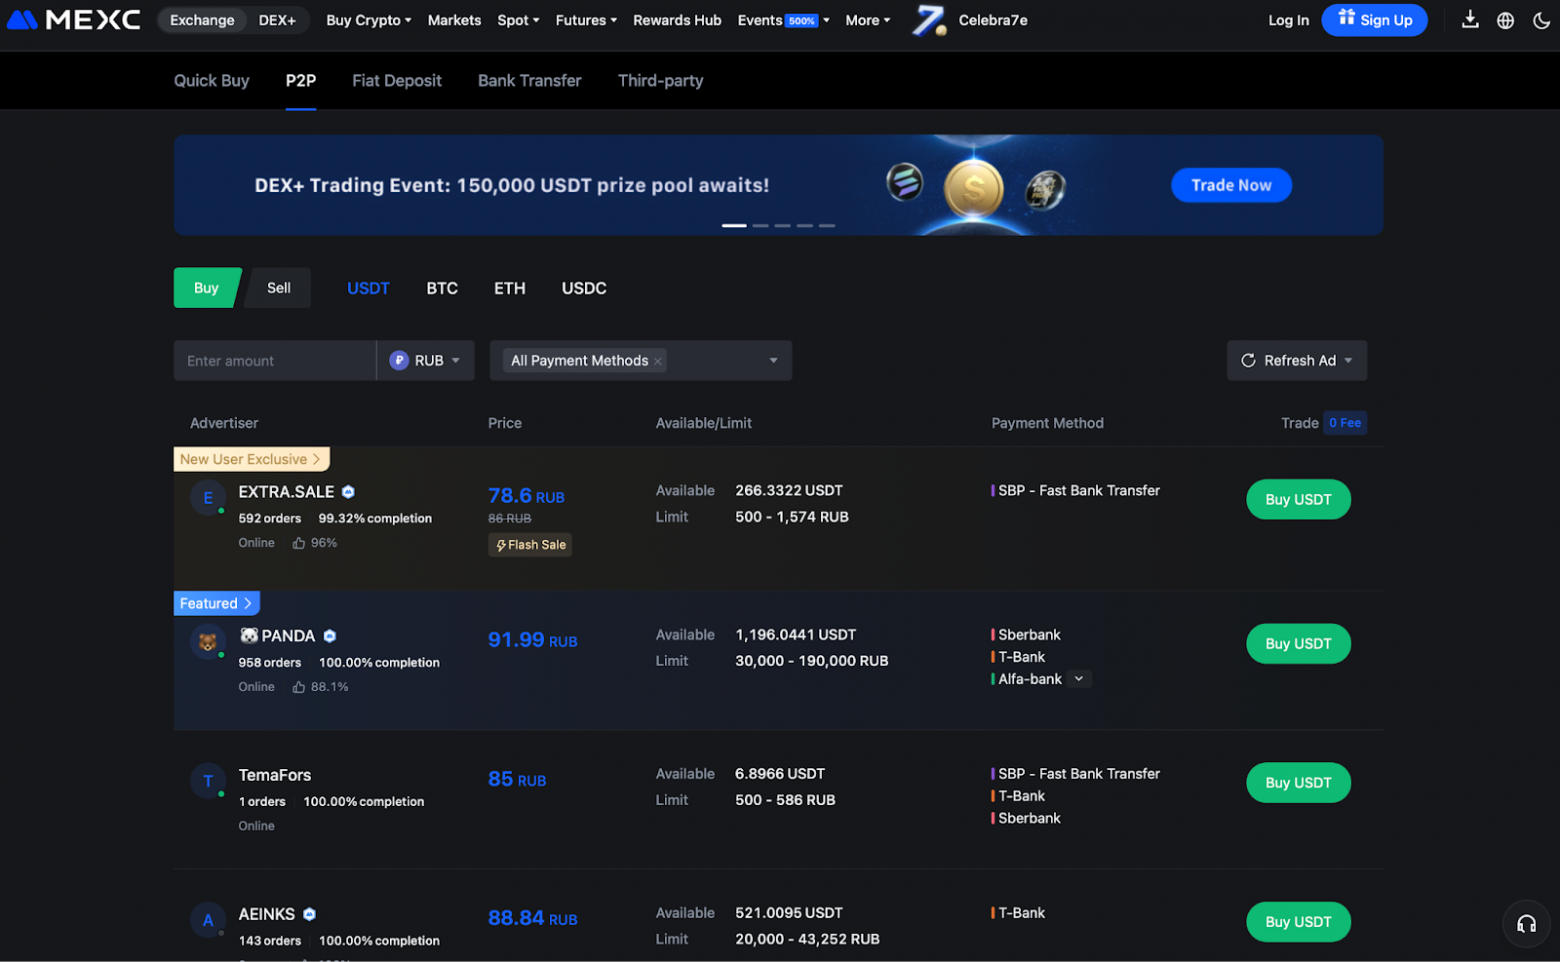The image size is (1560, 962).
Task: Click the thumbs-up icon showing 88.1%
Action: tap(298, 687)
